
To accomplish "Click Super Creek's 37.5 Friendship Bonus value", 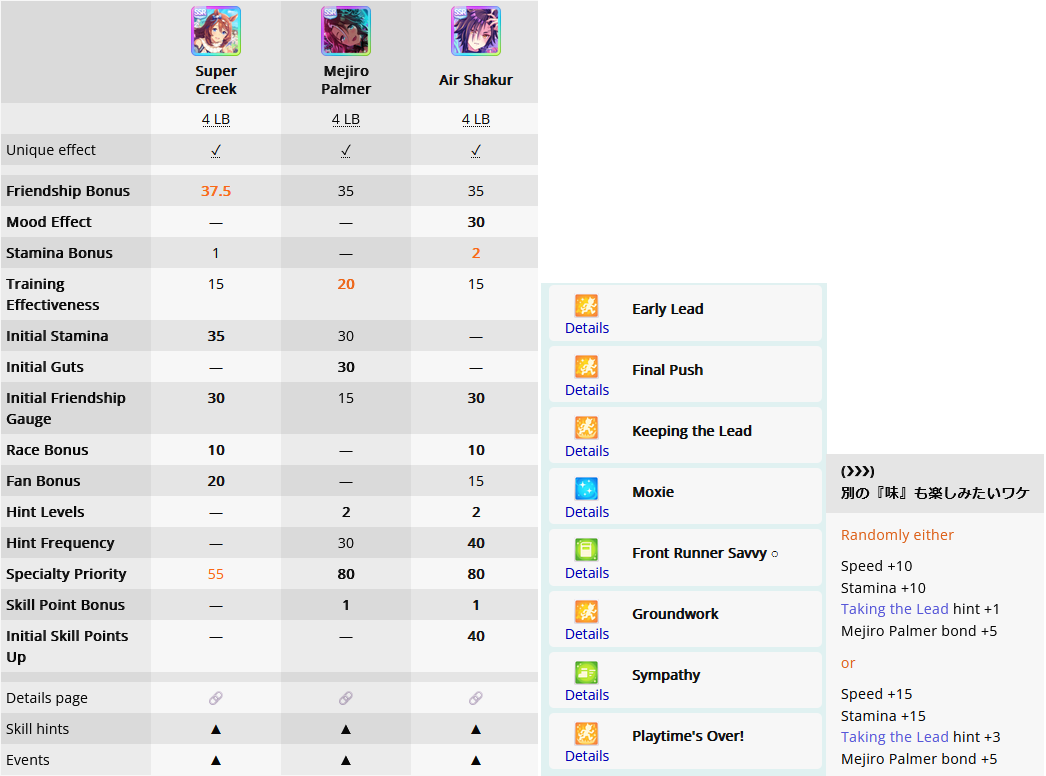I will 215,191.
